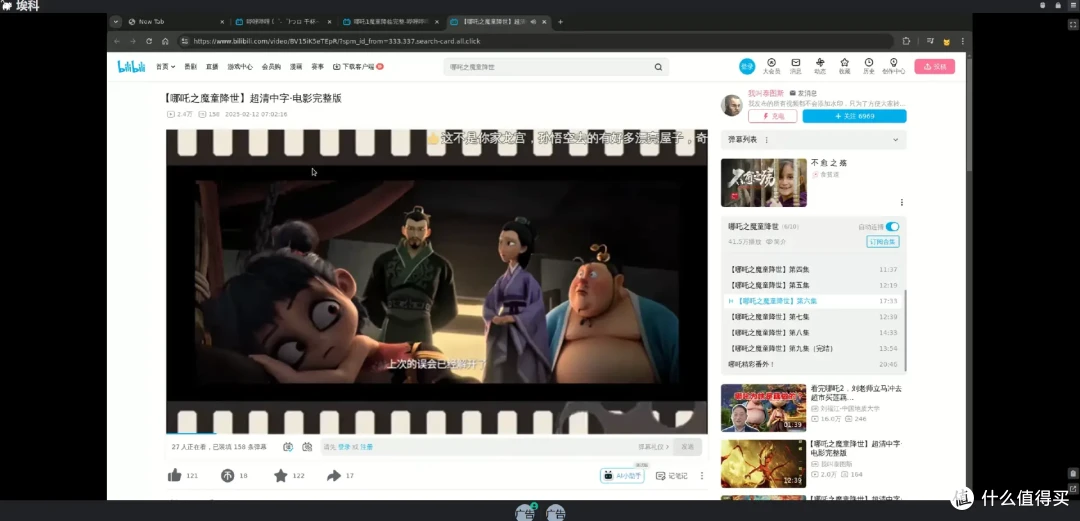Click the pink 投稿 button
This screenshot has width=1080, height=521.
click(935, 66)
